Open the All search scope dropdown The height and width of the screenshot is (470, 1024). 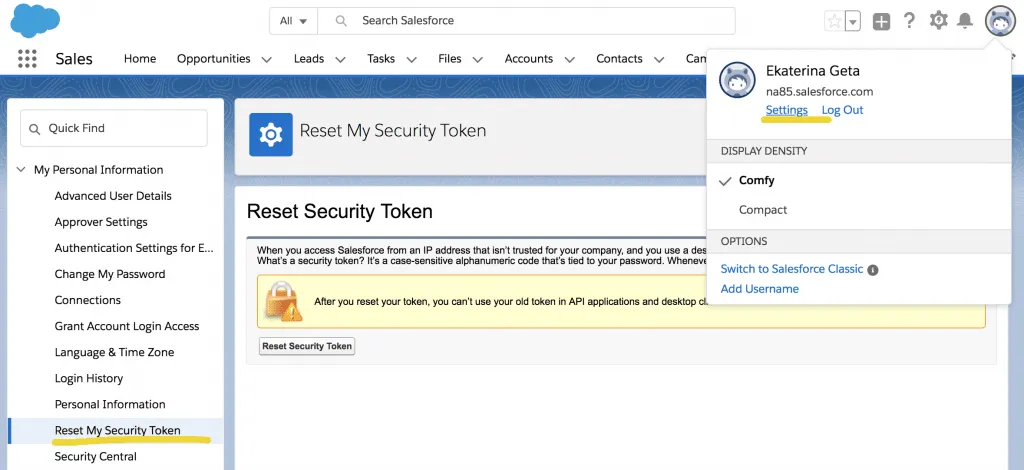coord(293,21)
